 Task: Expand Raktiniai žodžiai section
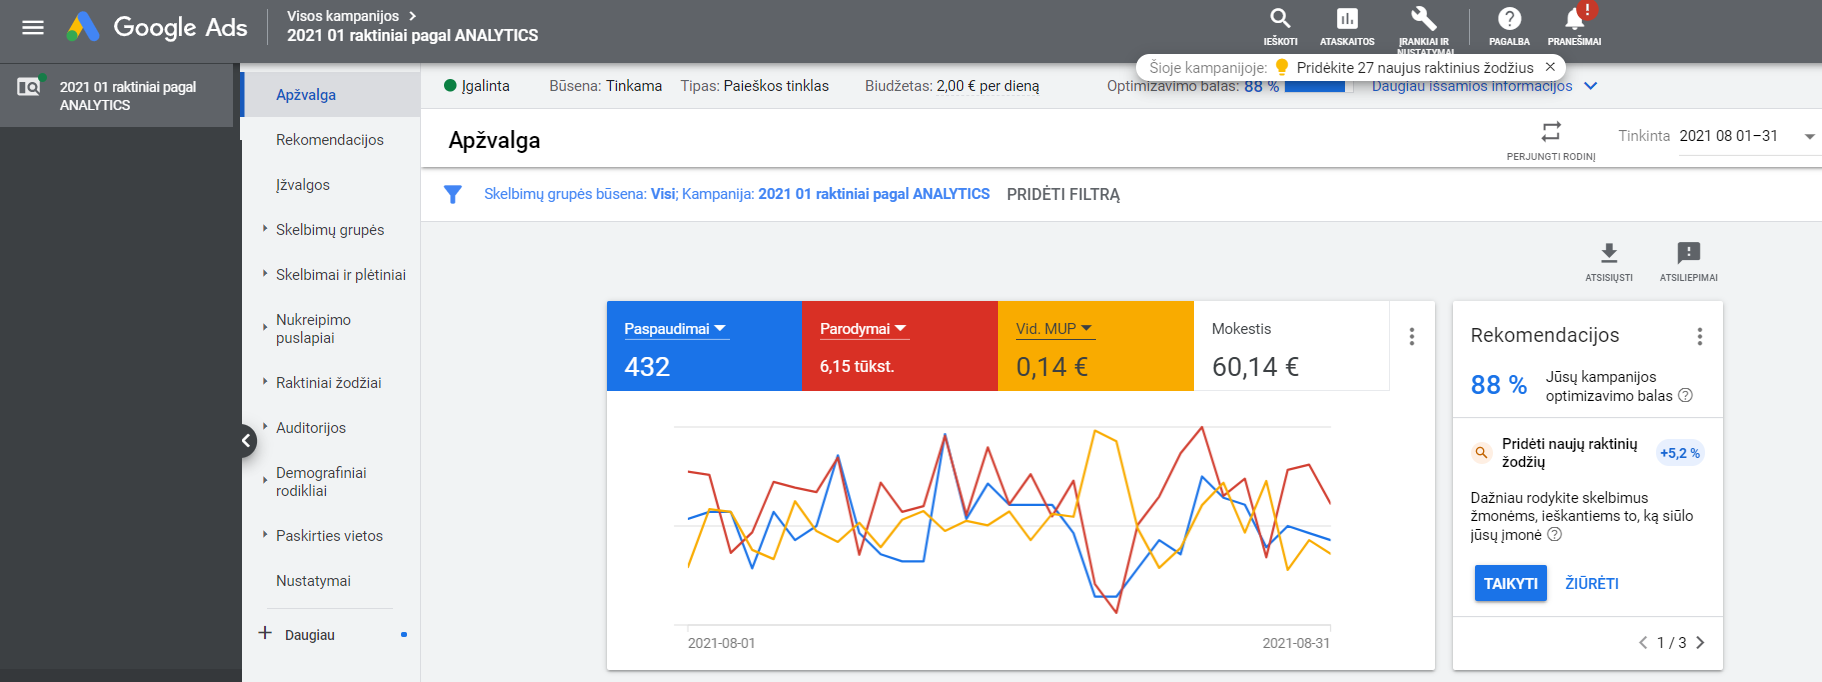tap(265, 382)
